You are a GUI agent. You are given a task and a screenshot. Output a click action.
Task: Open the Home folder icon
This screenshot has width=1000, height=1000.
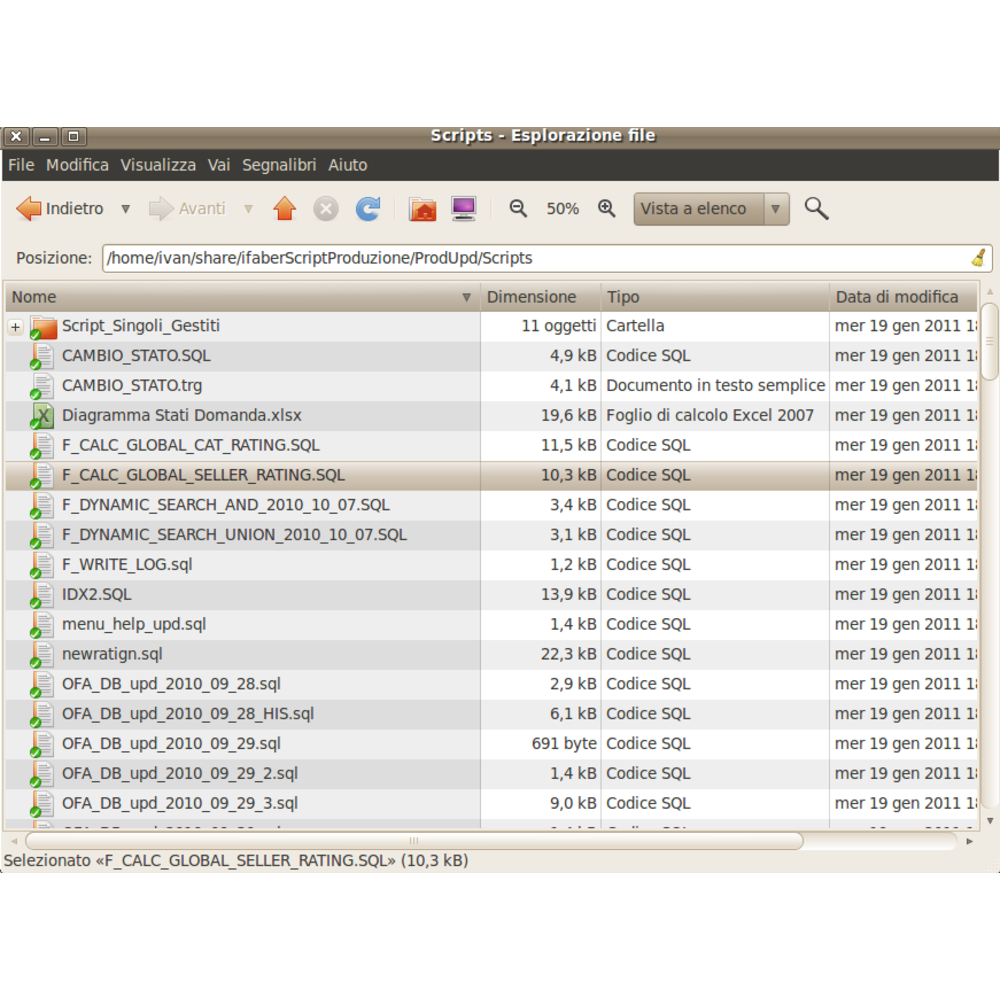click(423, 209)
